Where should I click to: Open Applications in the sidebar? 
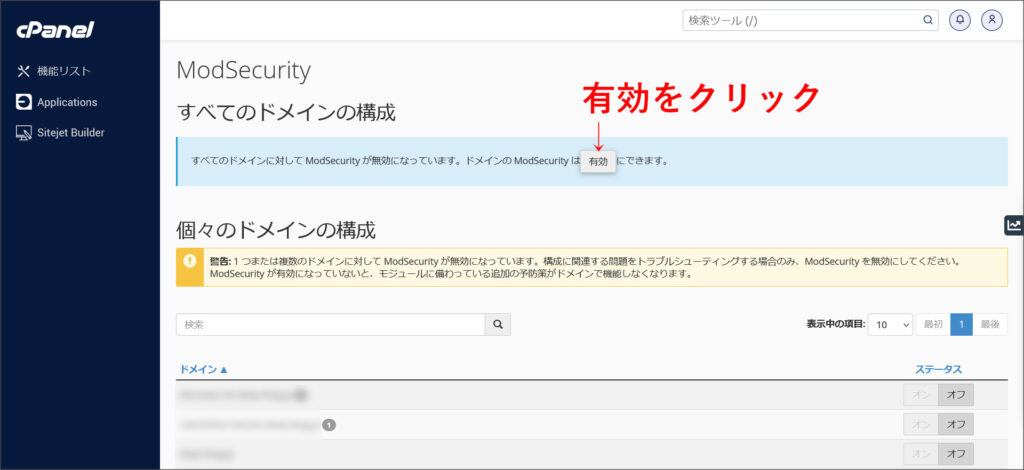pyautogui.click(x=67, y=102)
